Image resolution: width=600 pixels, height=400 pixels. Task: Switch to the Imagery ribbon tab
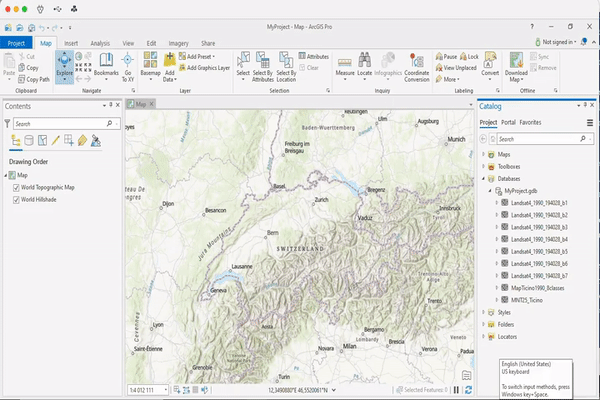(179, 43)
